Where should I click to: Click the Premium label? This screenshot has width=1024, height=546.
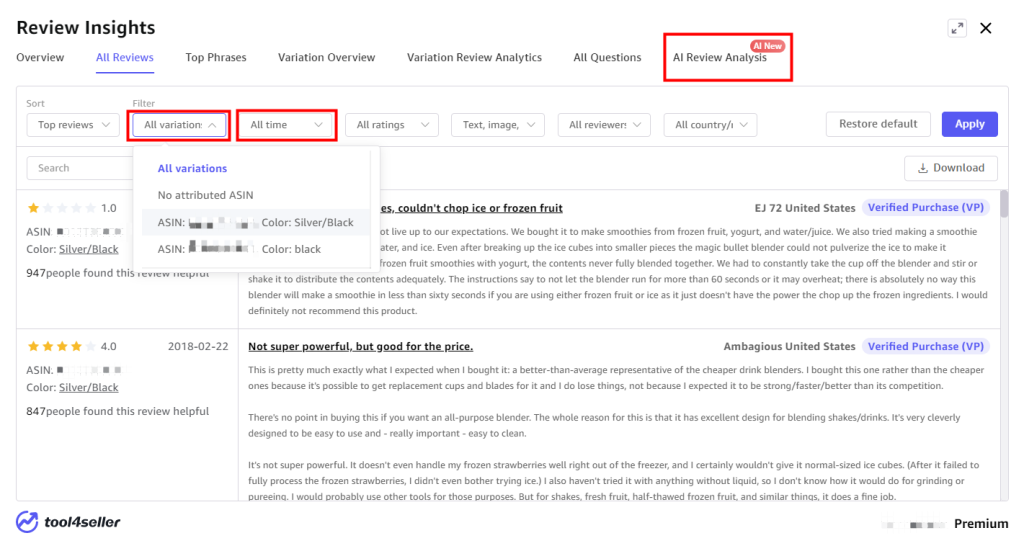pyautogui.click(x=981, y=524)
